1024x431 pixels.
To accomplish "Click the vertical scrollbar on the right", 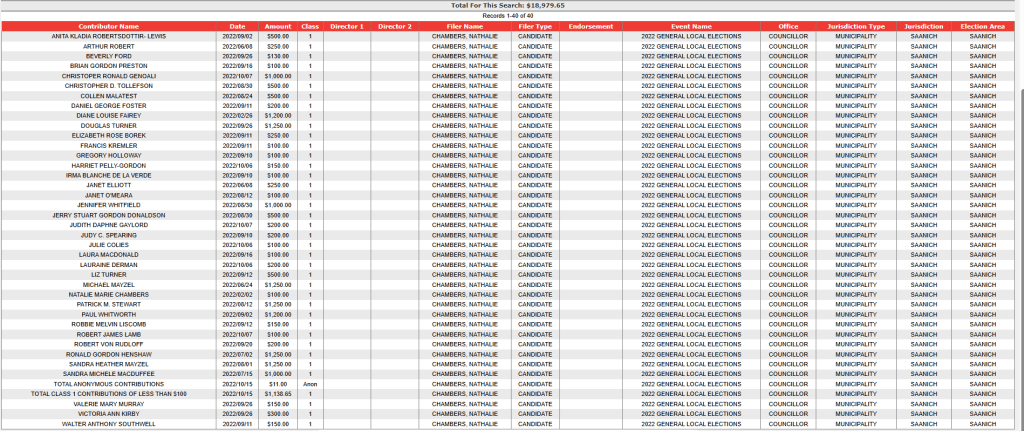I will [x=1019, y=200].
